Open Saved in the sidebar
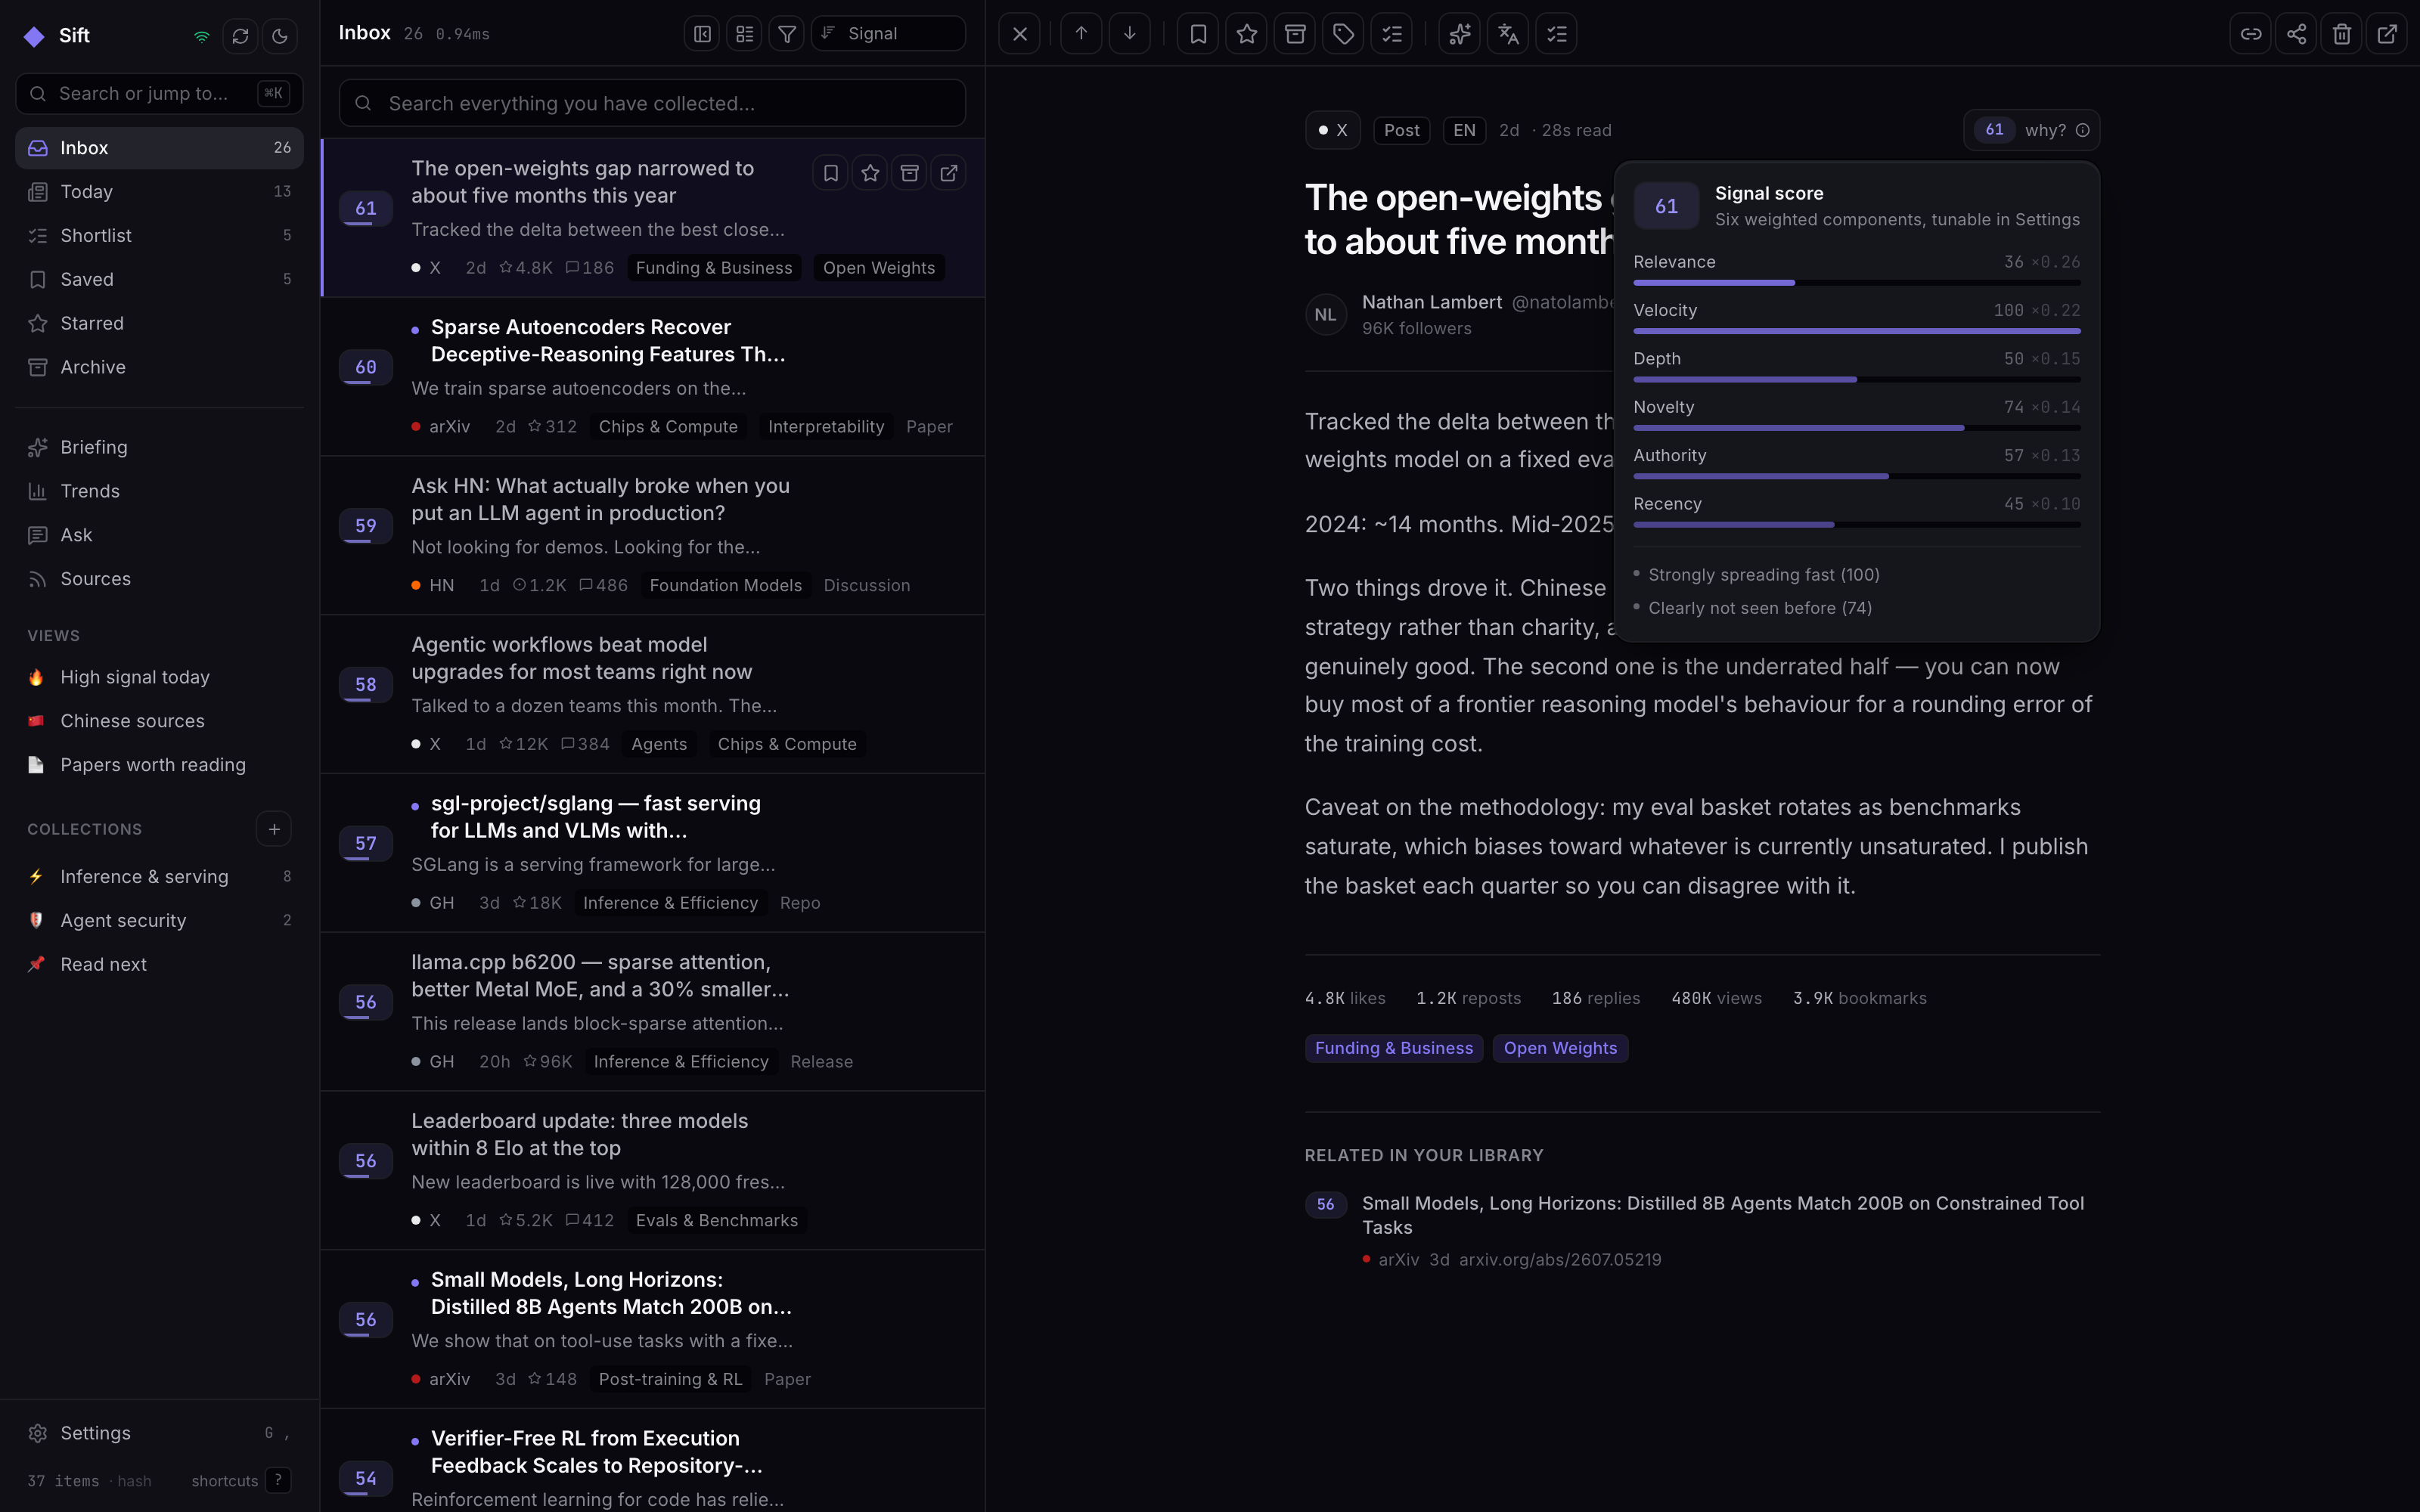 (x=159, y=280)
